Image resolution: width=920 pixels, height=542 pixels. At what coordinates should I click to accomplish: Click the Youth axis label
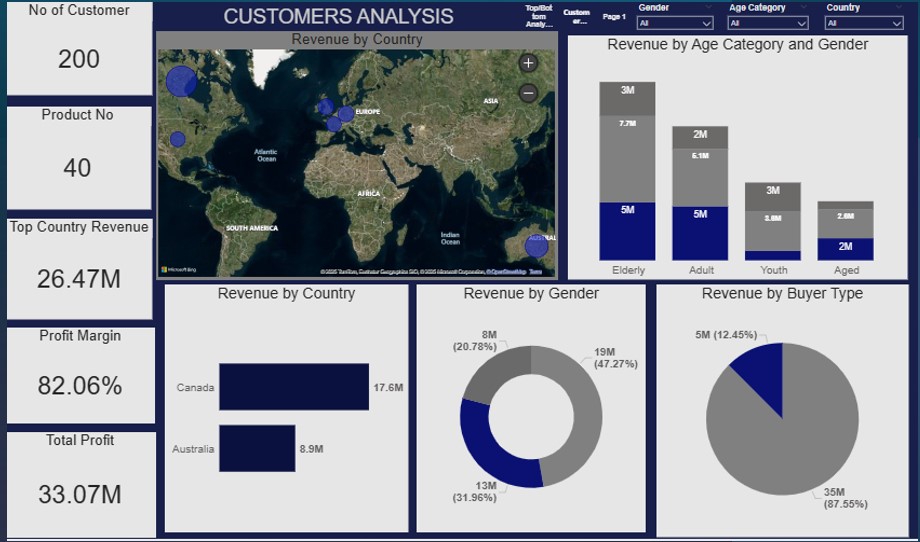[773, 270]
